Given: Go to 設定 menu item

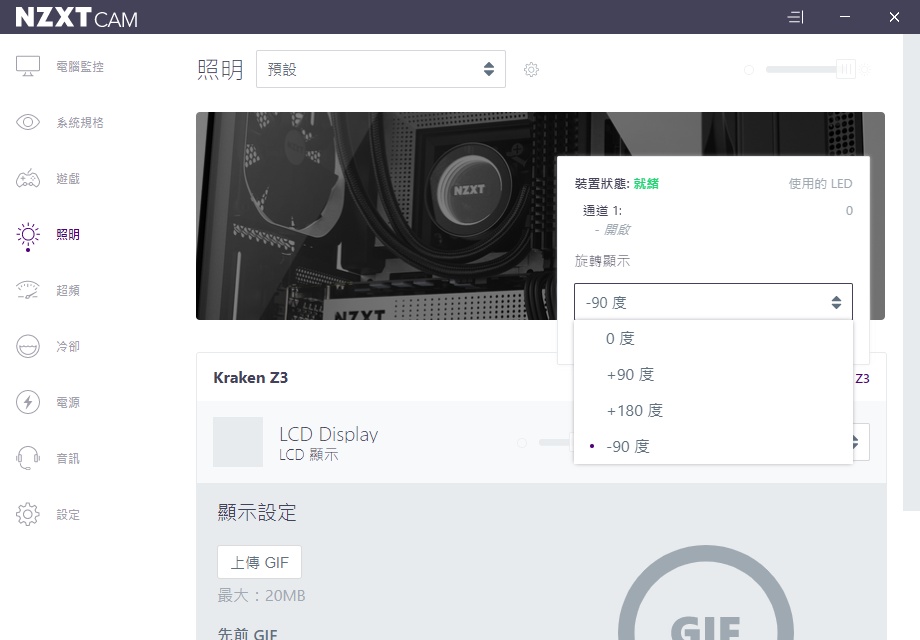Looking at the screenshot, I should pyautogui.click(x=68, y=514).
